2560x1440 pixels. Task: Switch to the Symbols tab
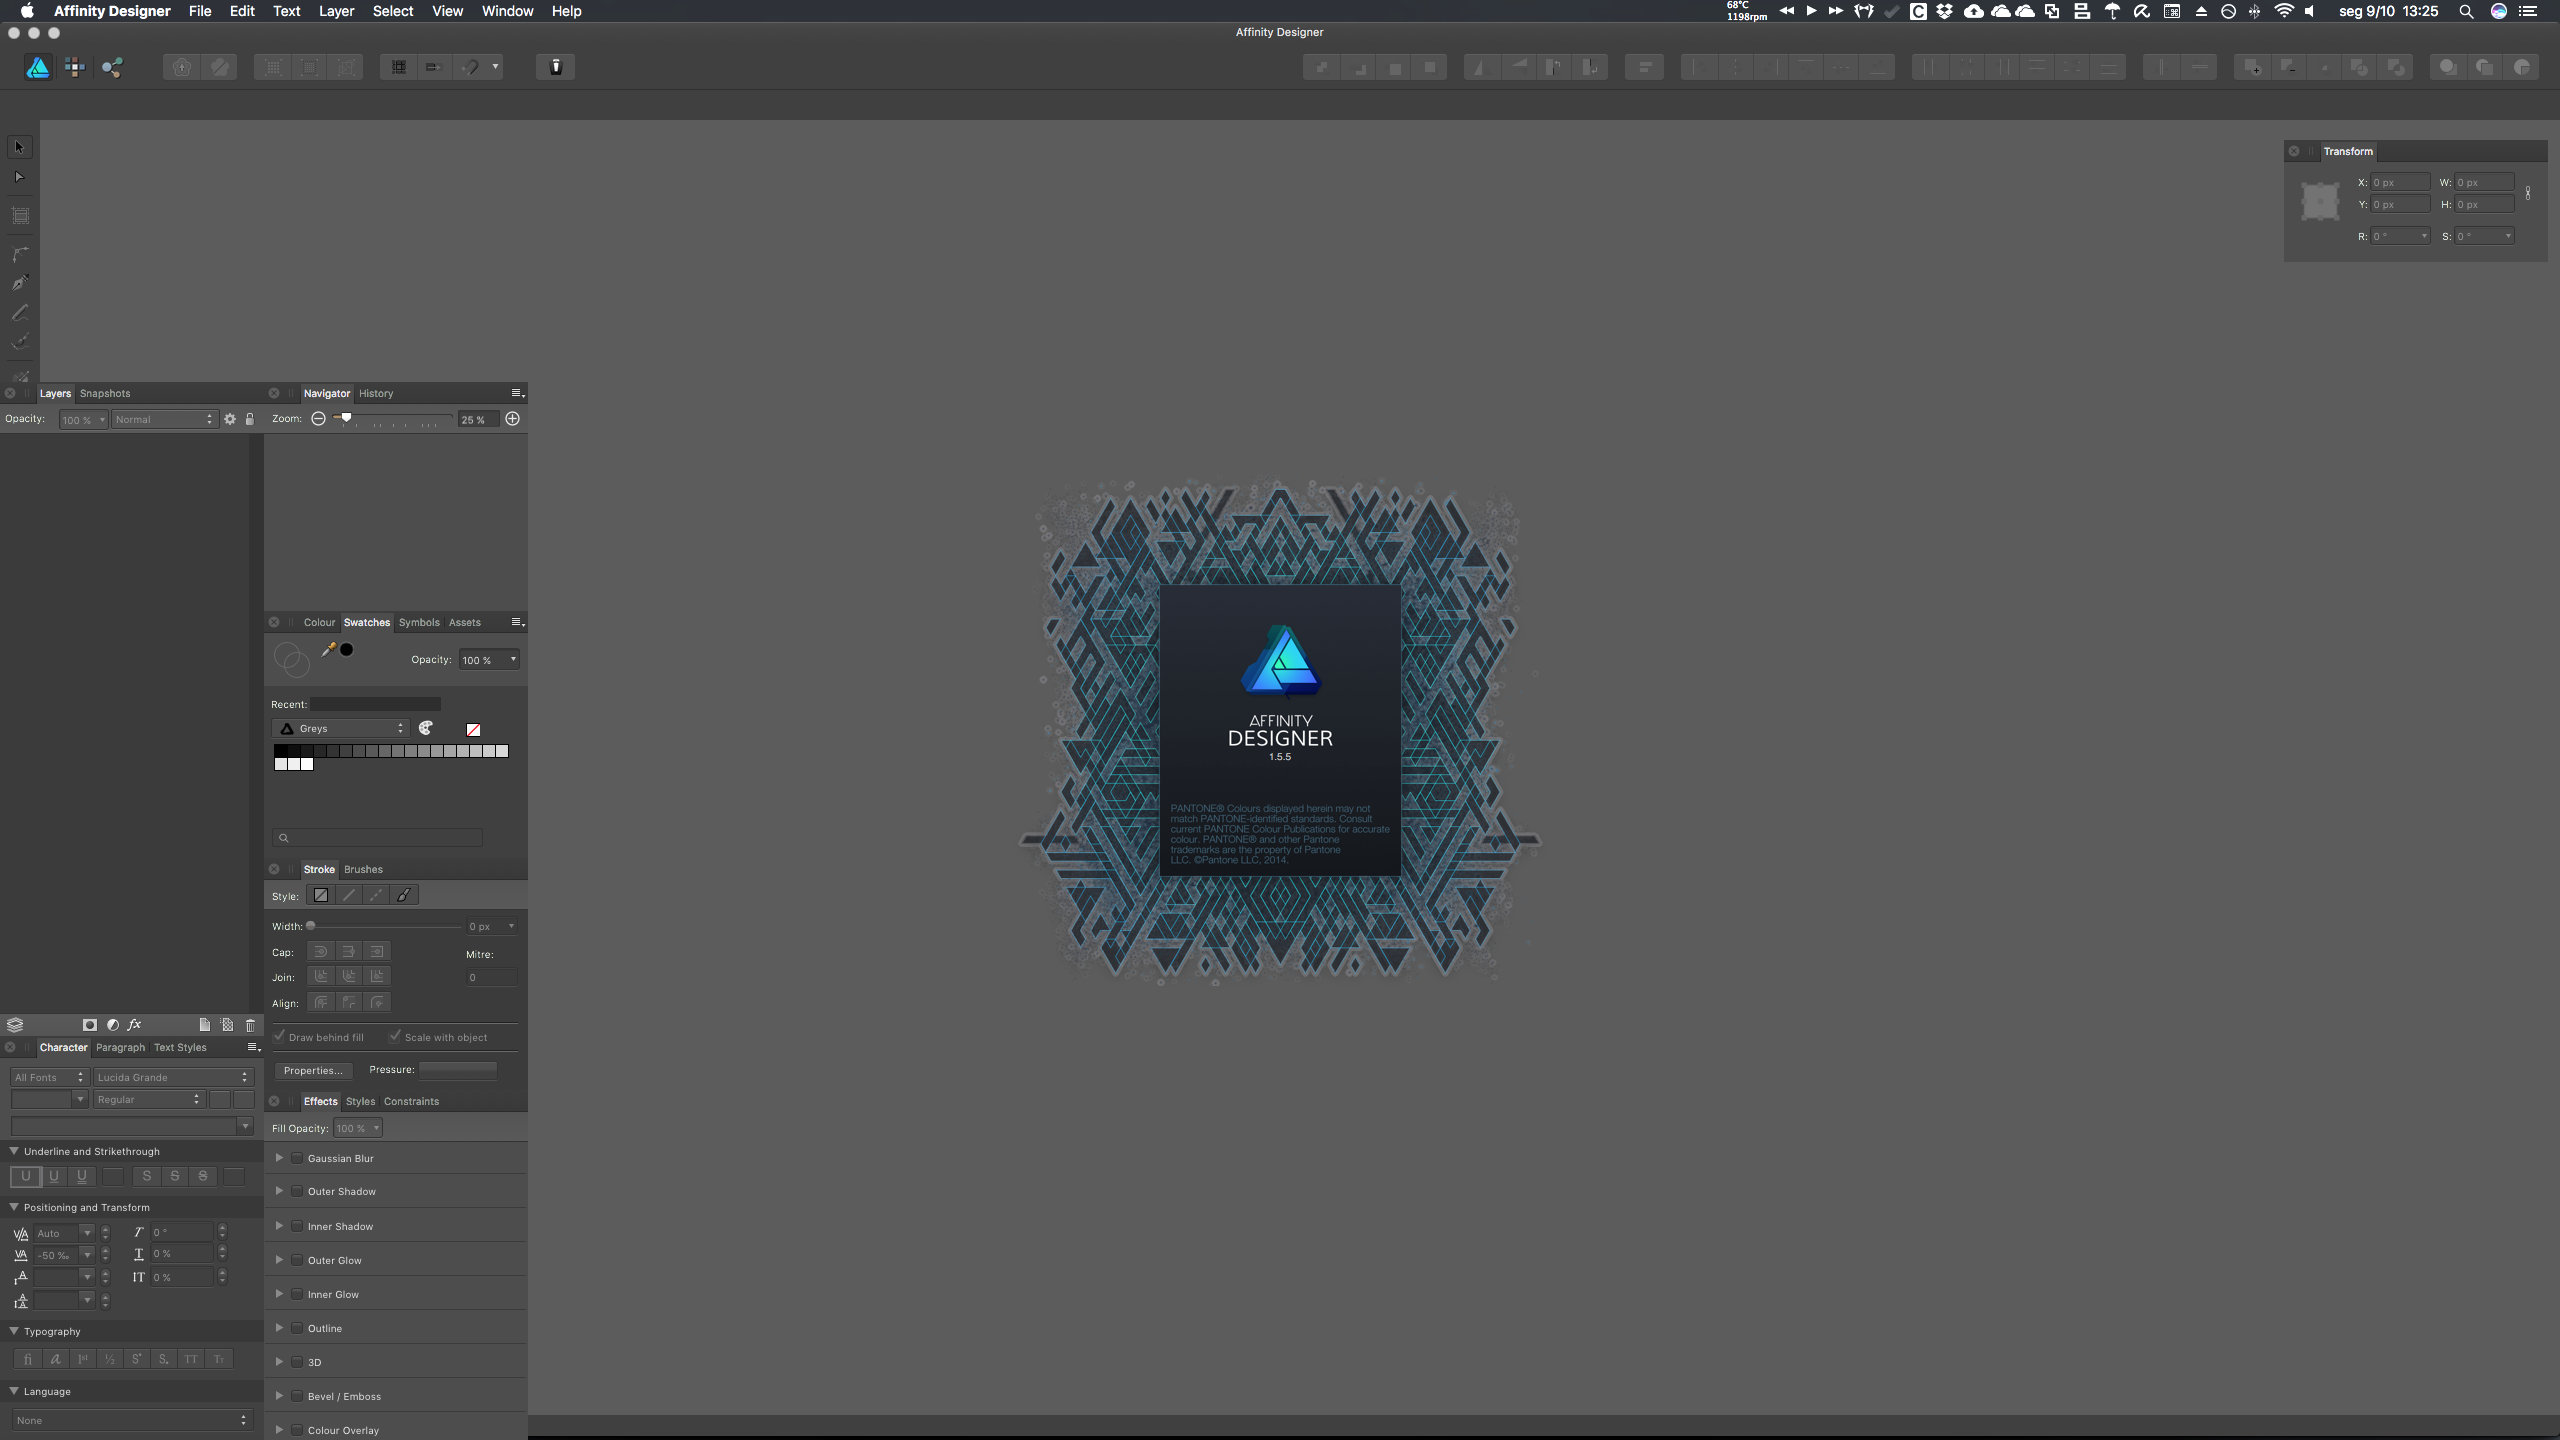(x=419, y=622)
